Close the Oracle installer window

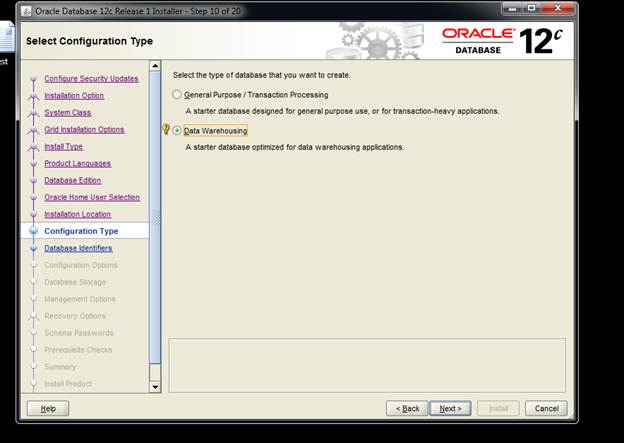[x=558, y=8]
